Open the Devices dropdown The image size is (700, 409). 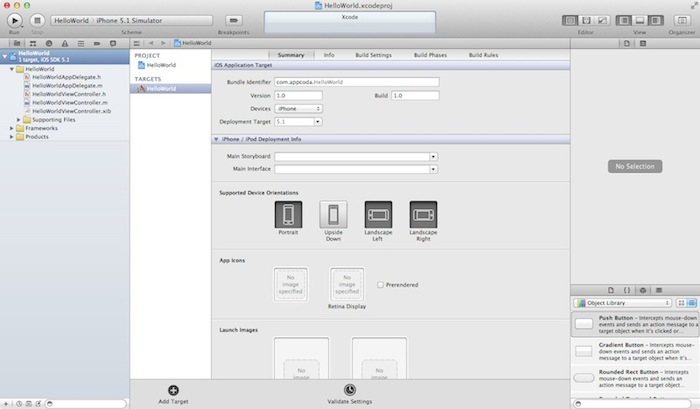[x=298, y=108]
